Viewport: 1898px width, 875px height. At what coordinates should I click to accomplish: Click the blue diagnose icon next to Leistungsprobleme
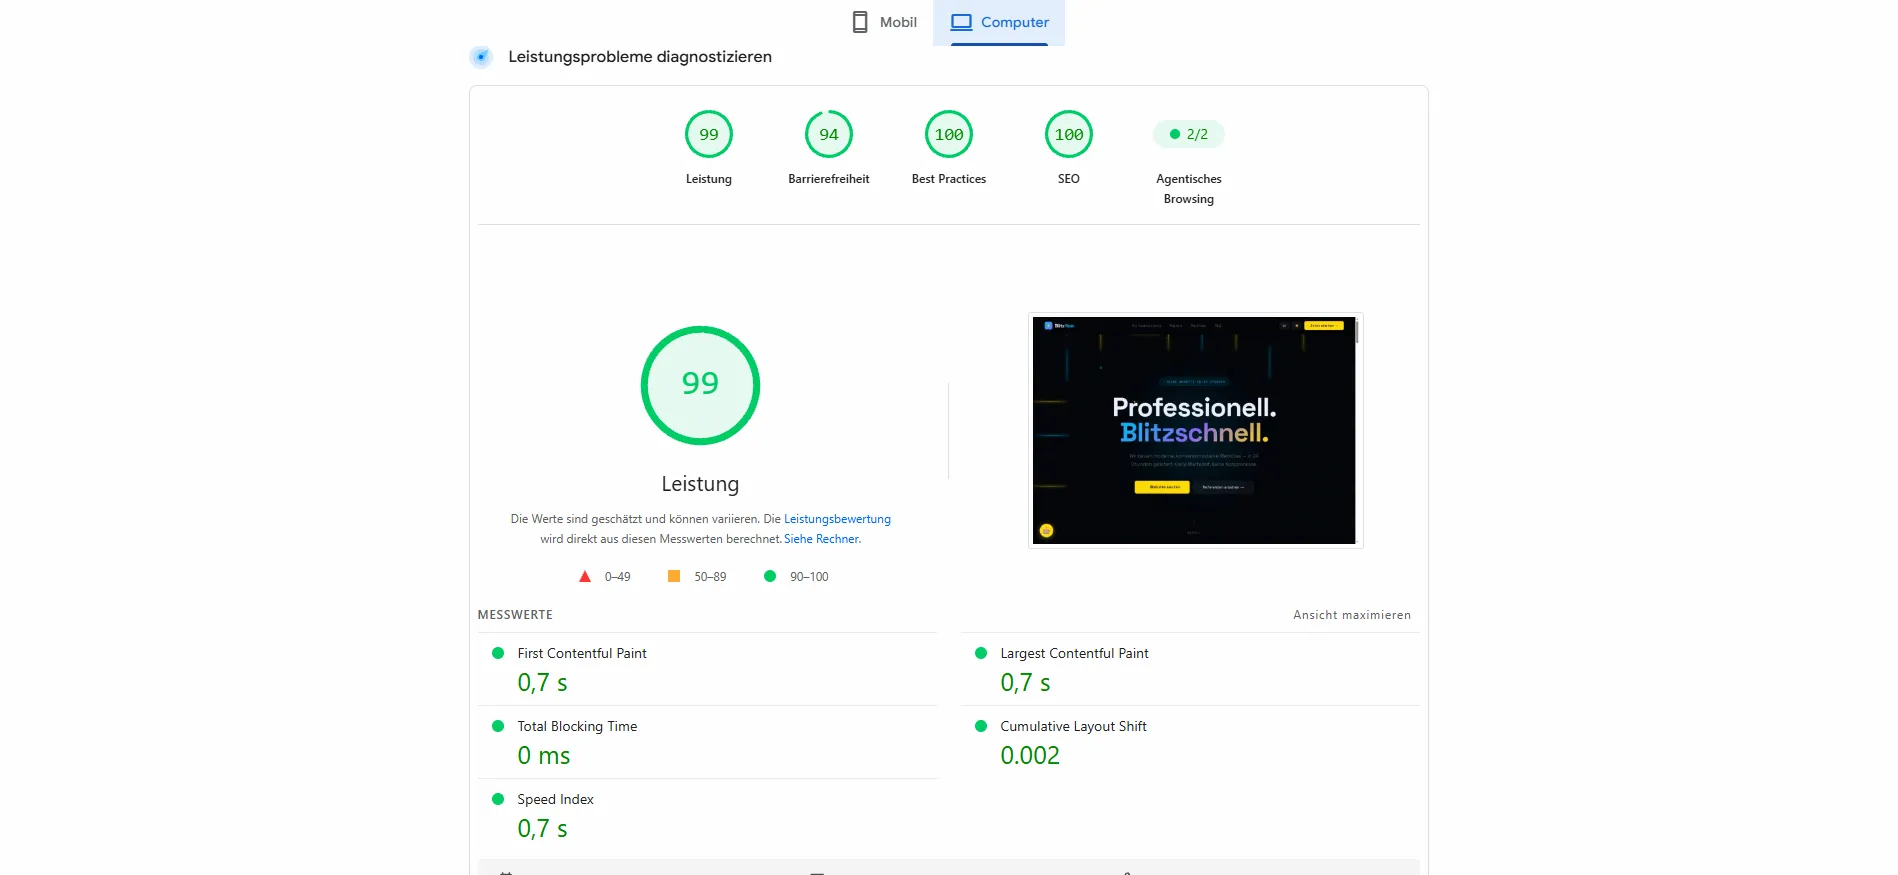tap(481, 57)
